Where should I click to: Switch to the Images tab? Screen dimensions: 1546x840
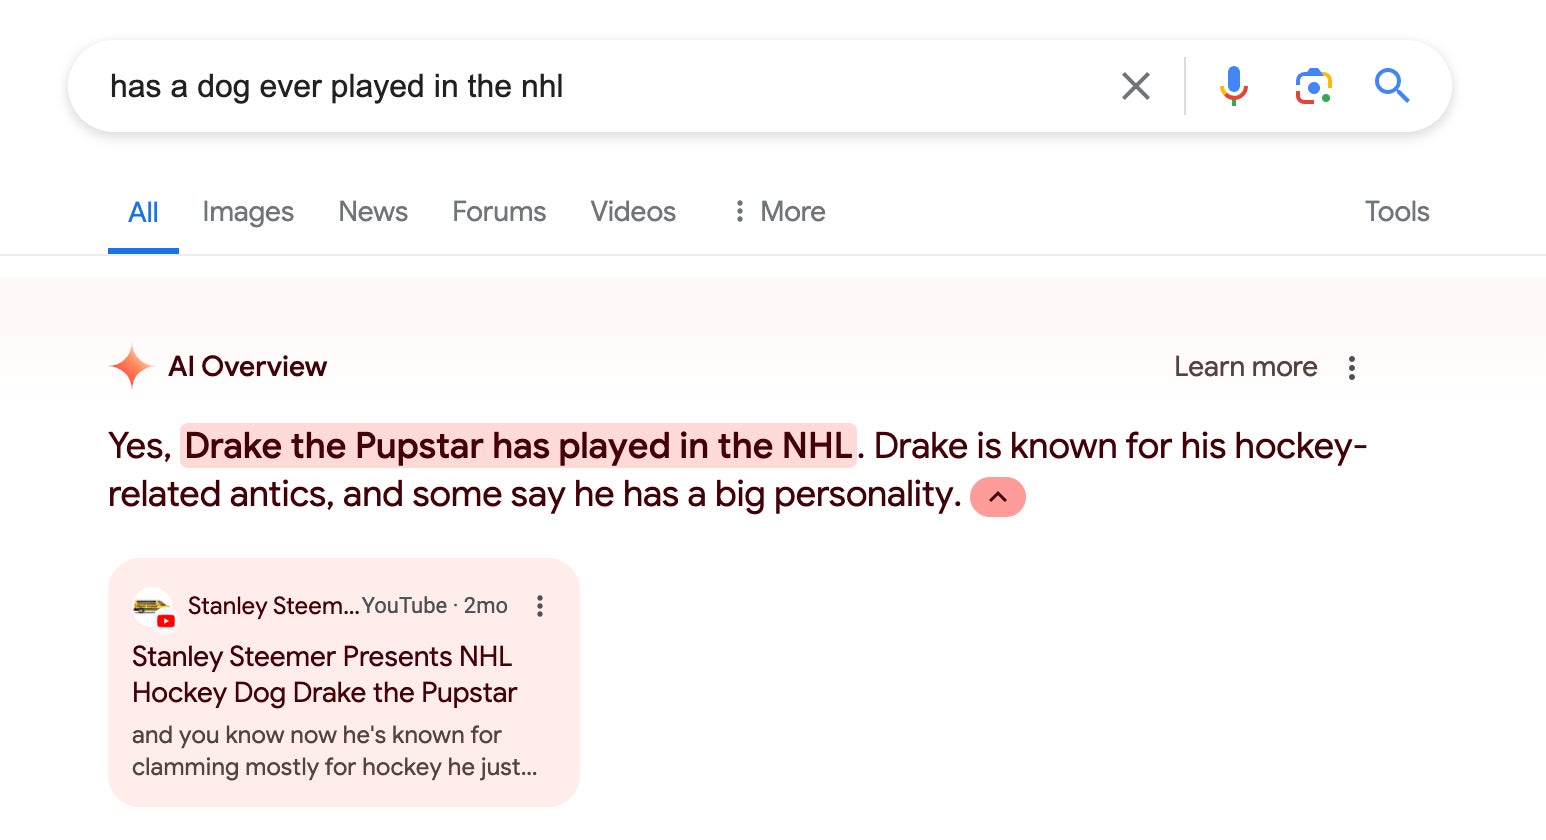point(247,211)
